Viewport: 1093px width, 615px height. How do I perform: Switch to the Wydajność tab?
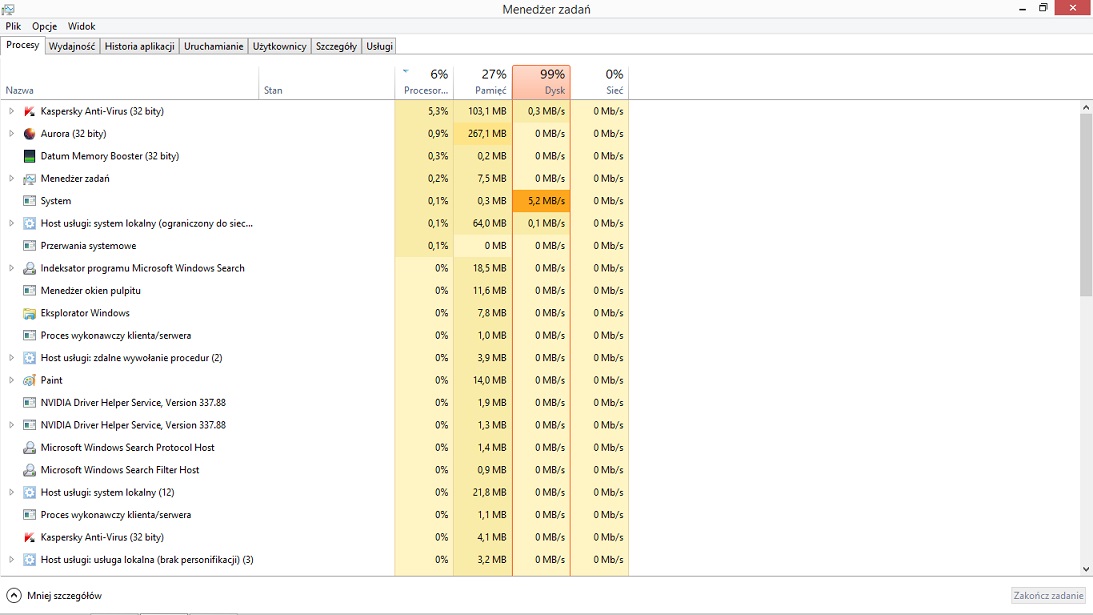point(72,46)
